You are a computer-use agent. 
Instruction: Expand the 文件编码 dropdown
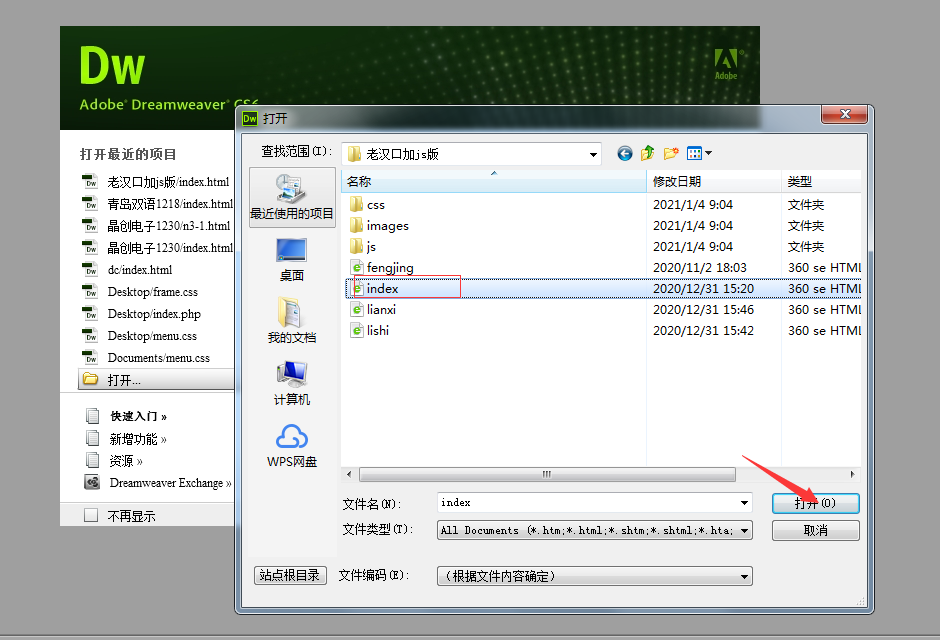(x=744, y=576)
